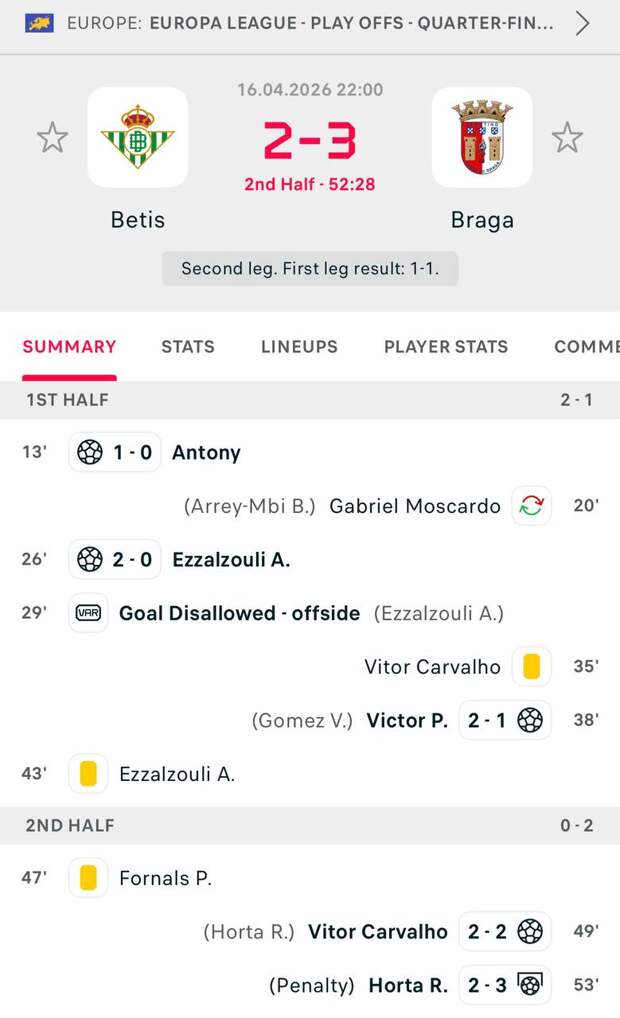The height and width of the screenshot is (1018, 620).
Task: Tap the Betis club crest logo
Action: [x=138, y=137]
